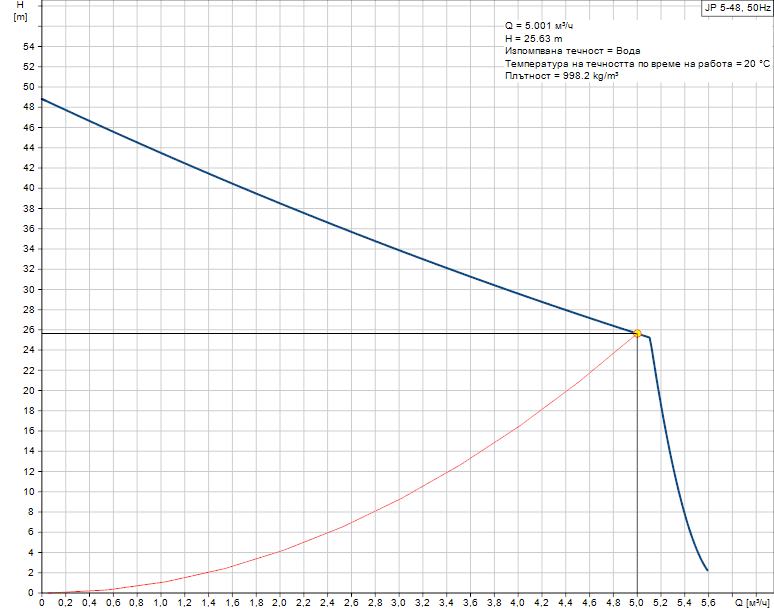Select the pumped liquid 'Вода' text line
This screenshot has width=774, height=611.
pos(572,50)
